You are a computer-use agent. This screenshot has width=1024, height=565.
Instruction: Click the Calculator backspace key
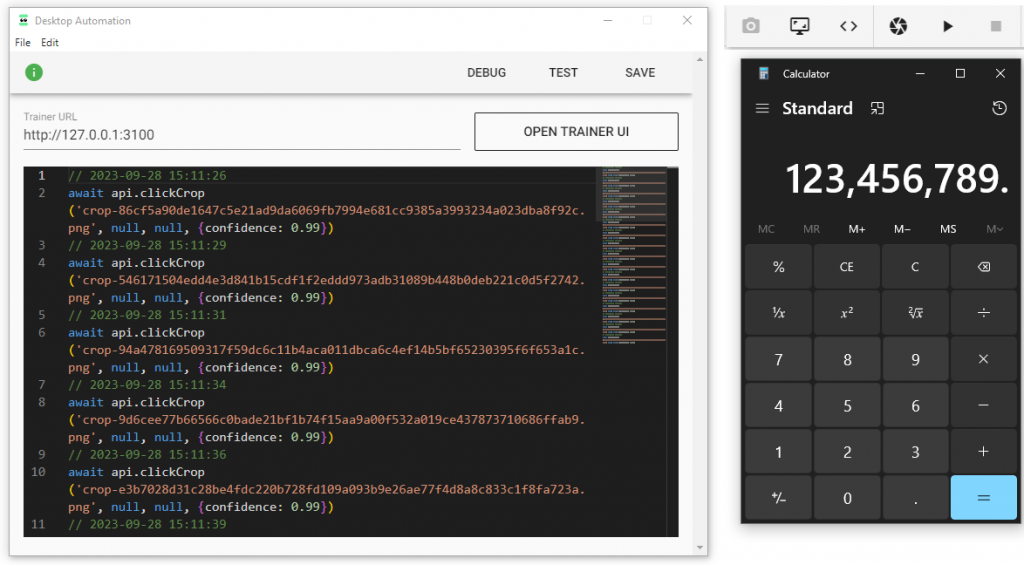(984, 266)
